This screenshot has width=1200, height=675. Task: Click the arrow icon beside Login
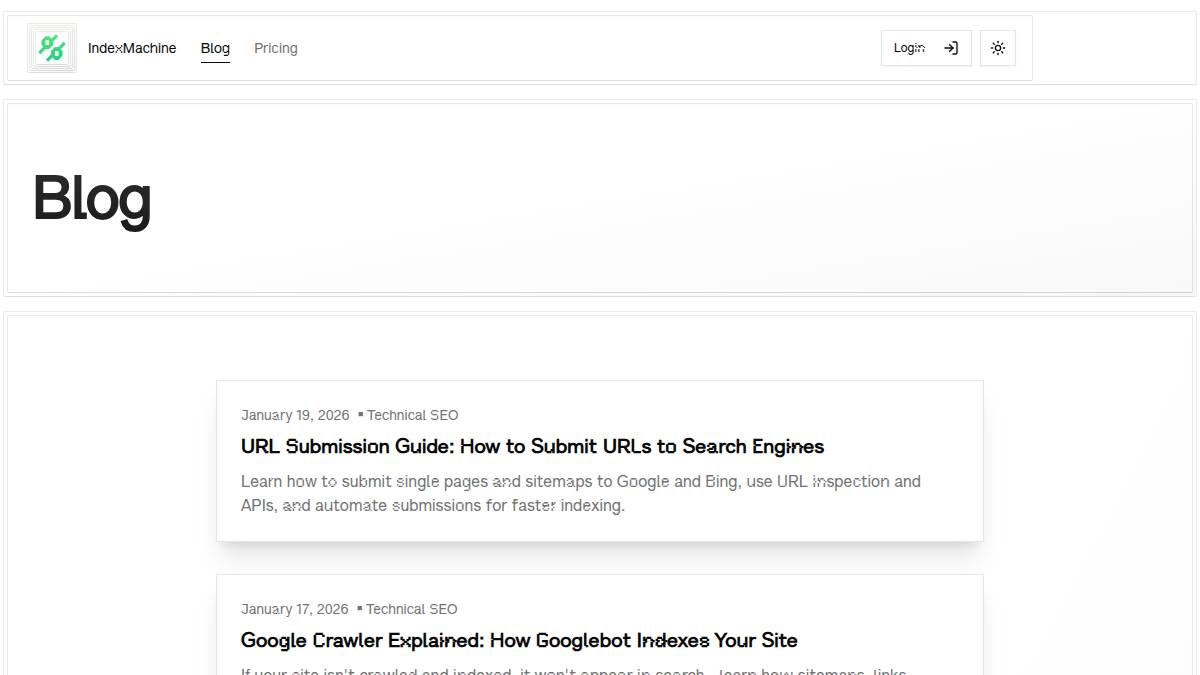(951, 48)
